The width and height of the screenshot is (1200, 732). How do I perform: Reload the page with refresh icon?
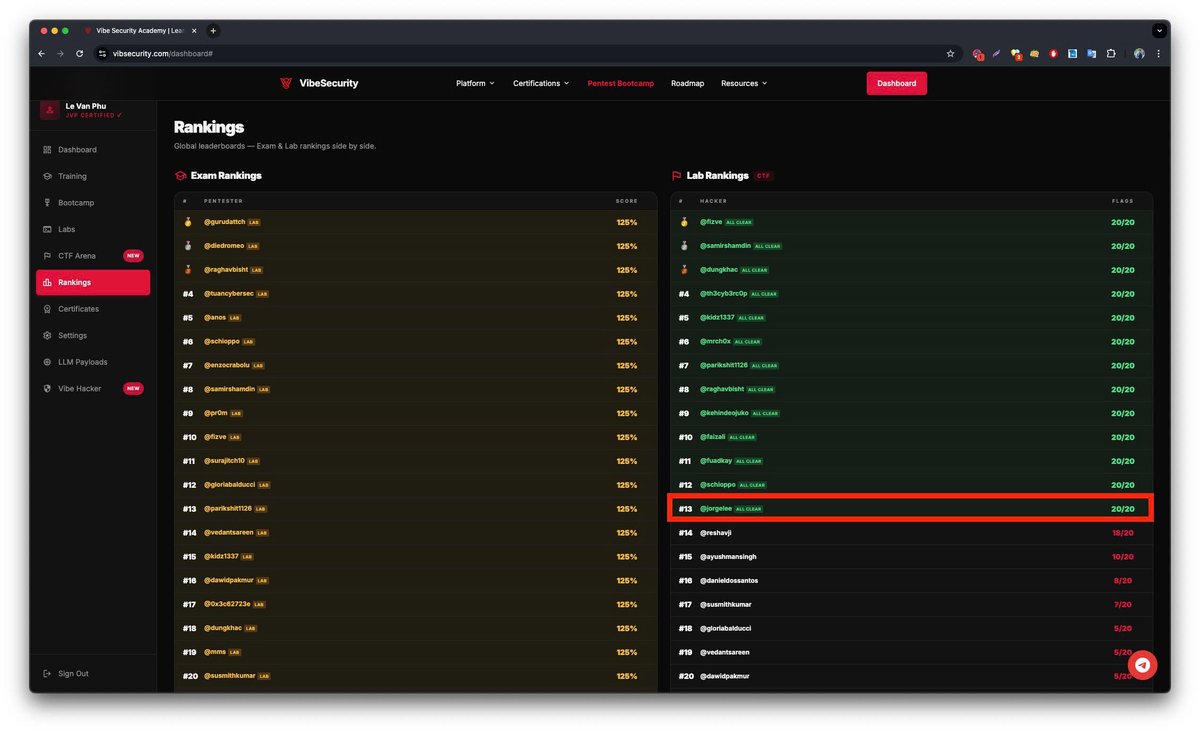click(79, 54)
